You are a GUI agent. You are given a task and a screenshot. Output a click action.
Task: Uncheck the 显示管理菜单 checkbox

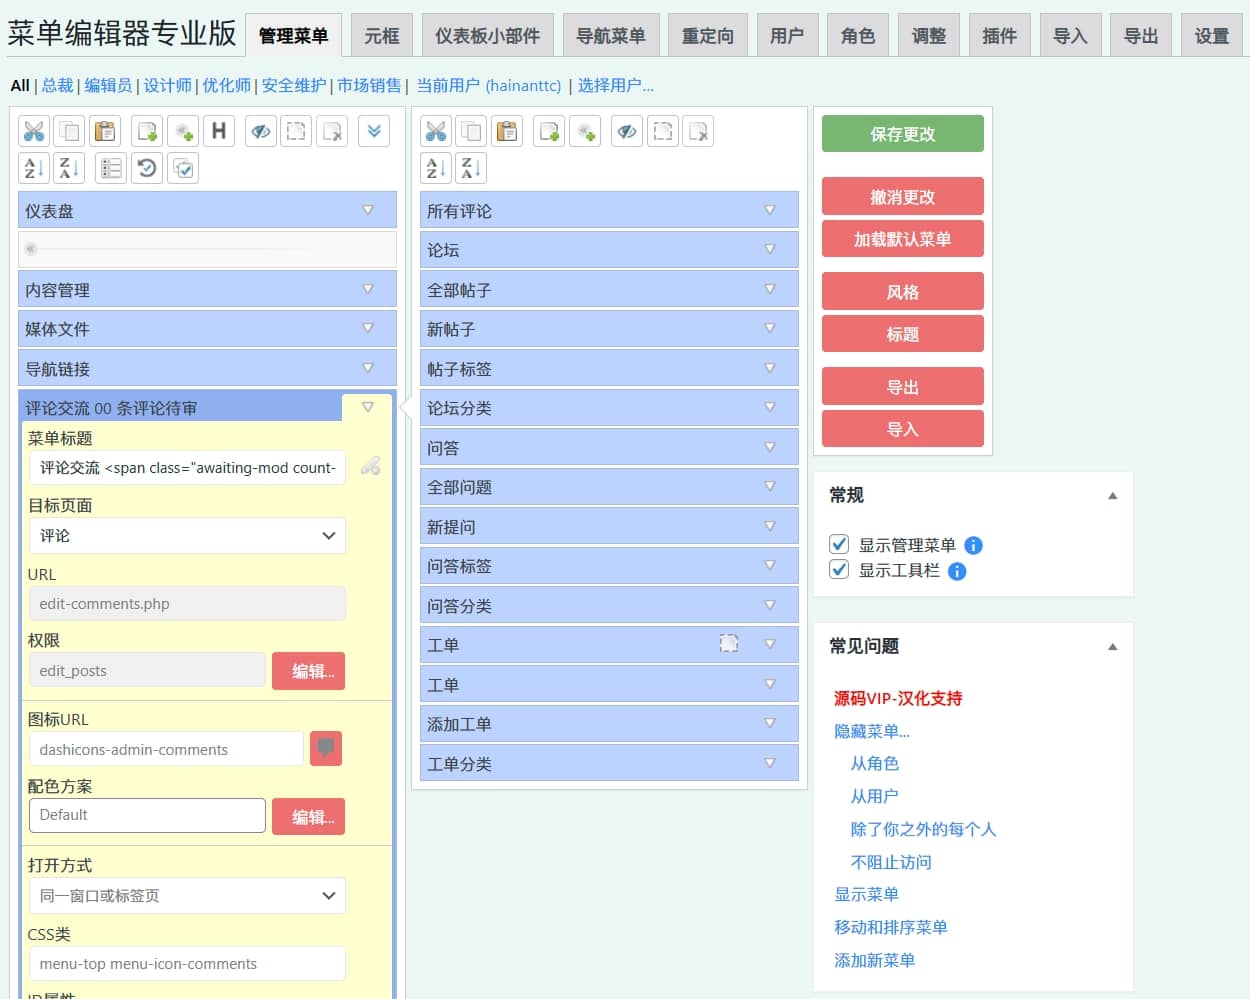(839, 545)
